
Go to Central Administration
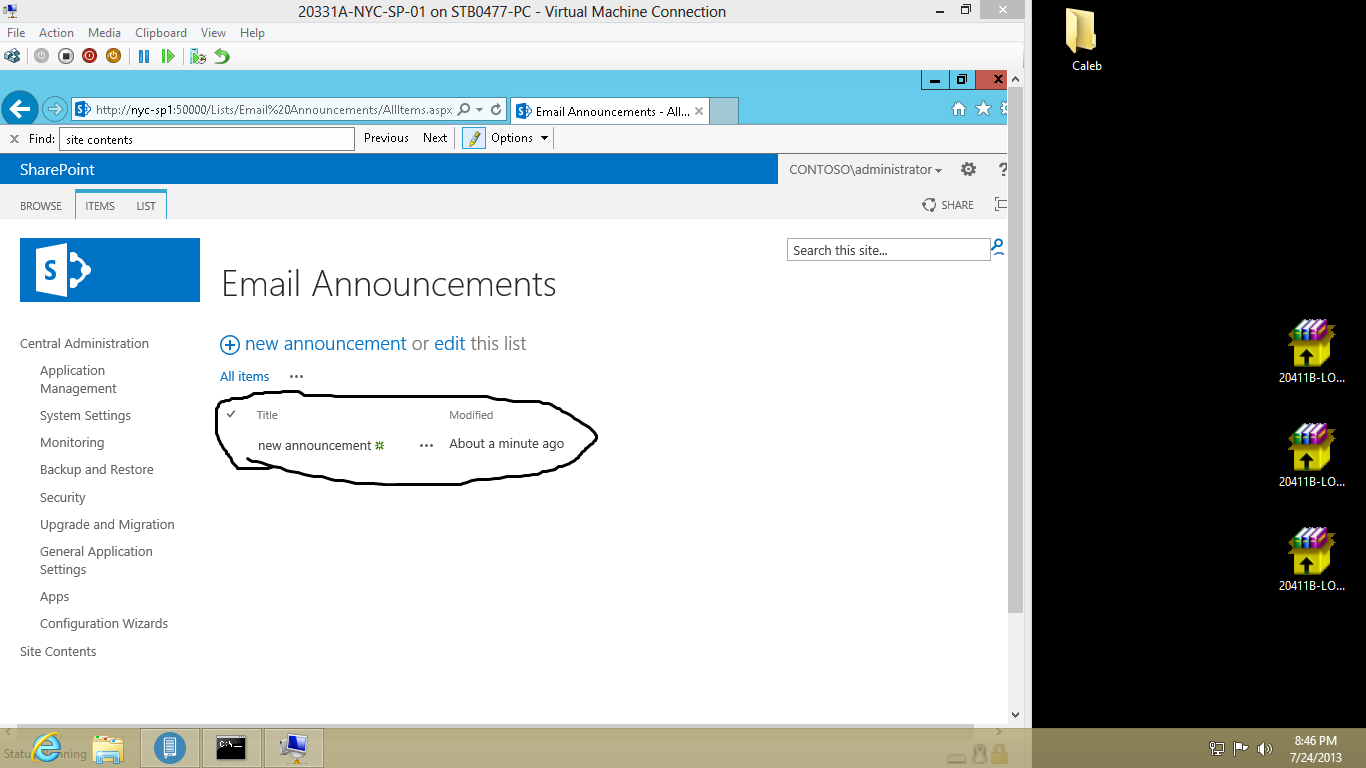click(x=84, y=343)
